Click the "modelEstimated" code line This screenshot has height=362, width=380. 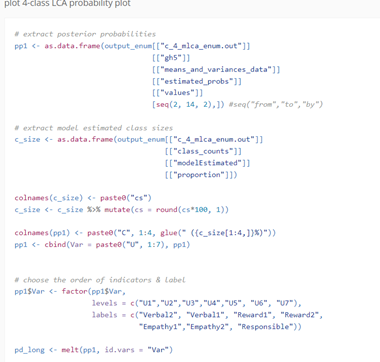[x=207, y=163]
